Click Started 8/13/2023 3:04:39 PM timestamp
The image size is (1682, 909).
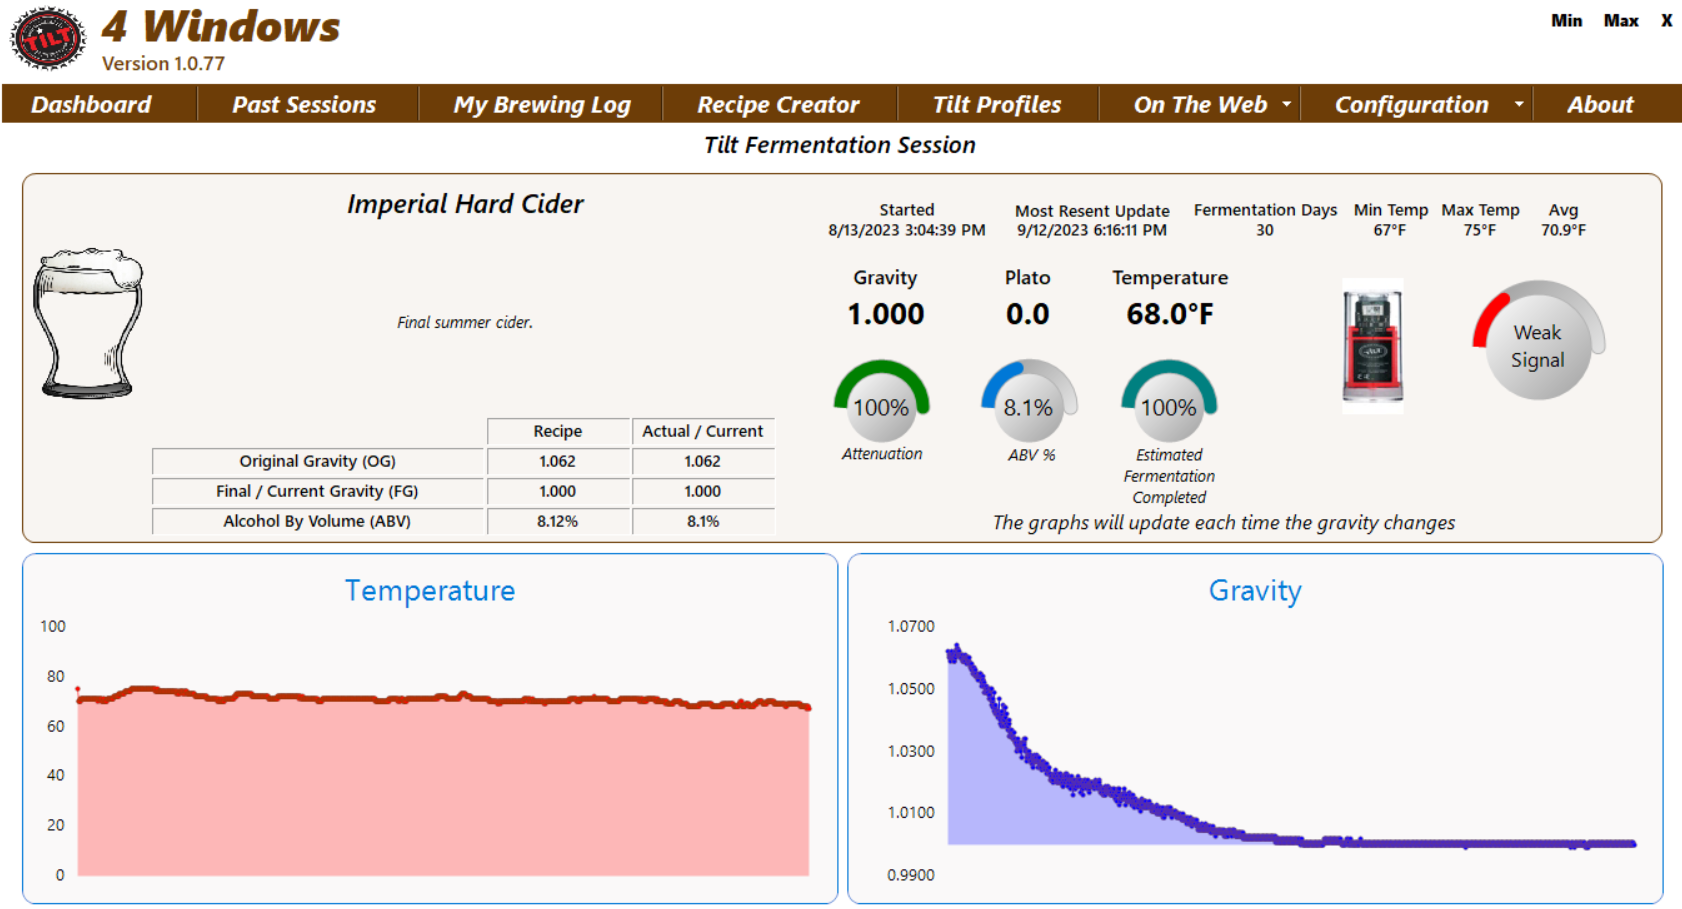point(907,230)
